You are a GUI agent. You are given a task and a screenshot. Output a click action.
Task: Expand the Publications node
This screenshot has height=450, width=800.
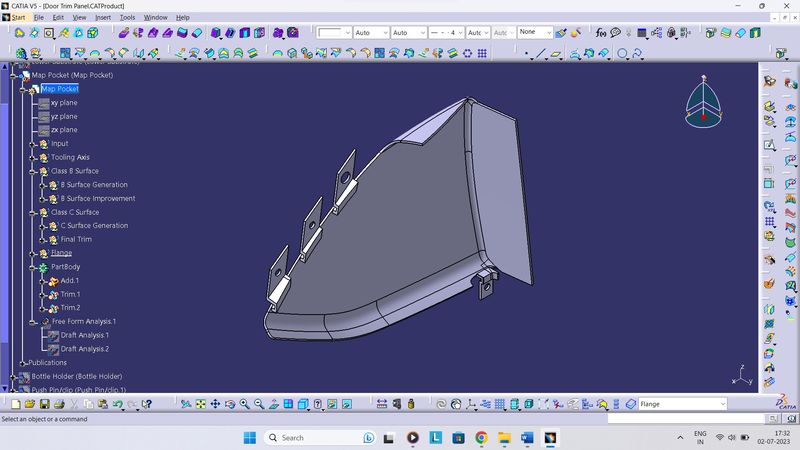click(x=23, y=363)
